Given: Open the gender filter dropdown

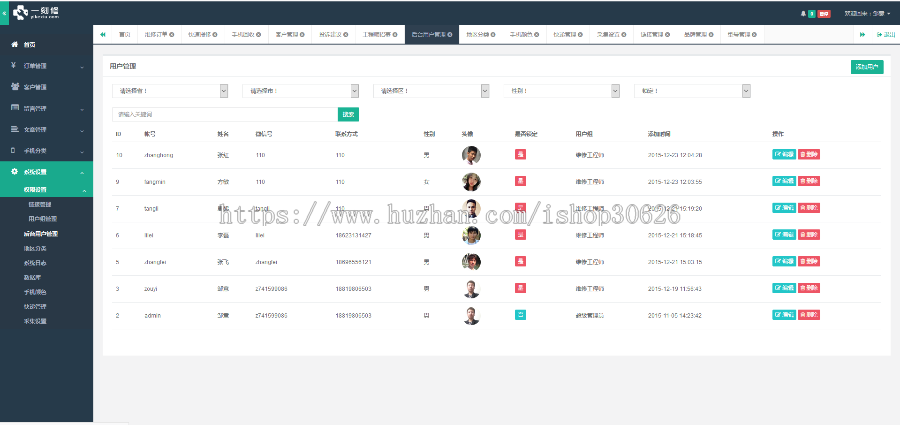Looking at the screenshot, I should [x=562, y=91].
